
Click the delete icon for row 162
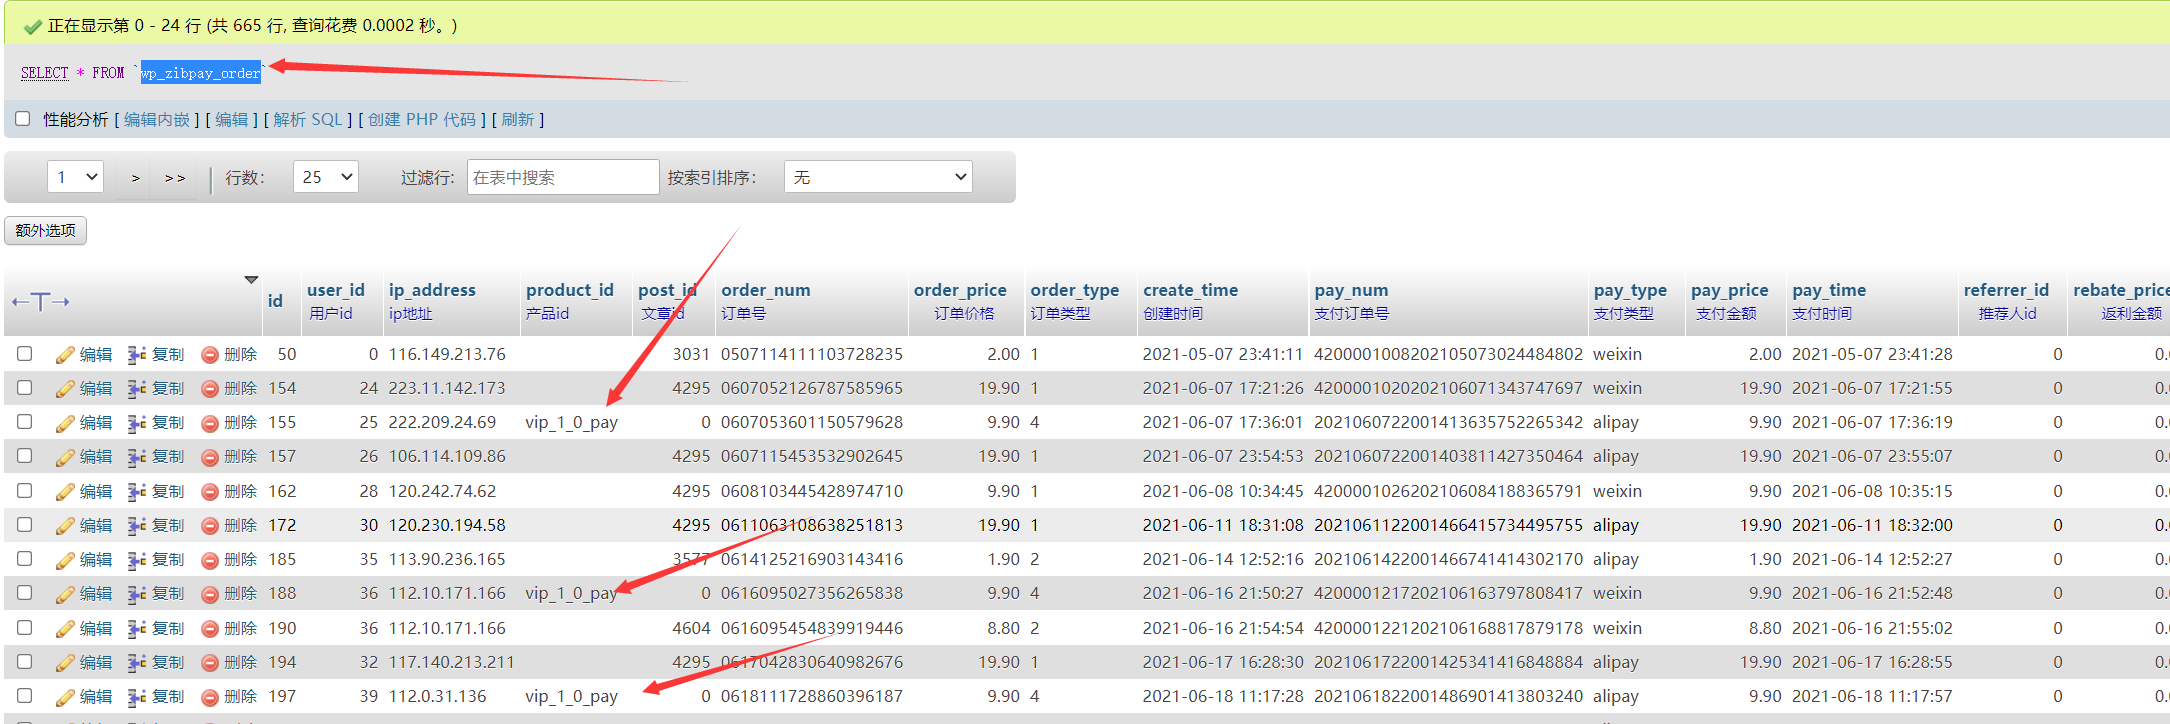click(210, 492)
